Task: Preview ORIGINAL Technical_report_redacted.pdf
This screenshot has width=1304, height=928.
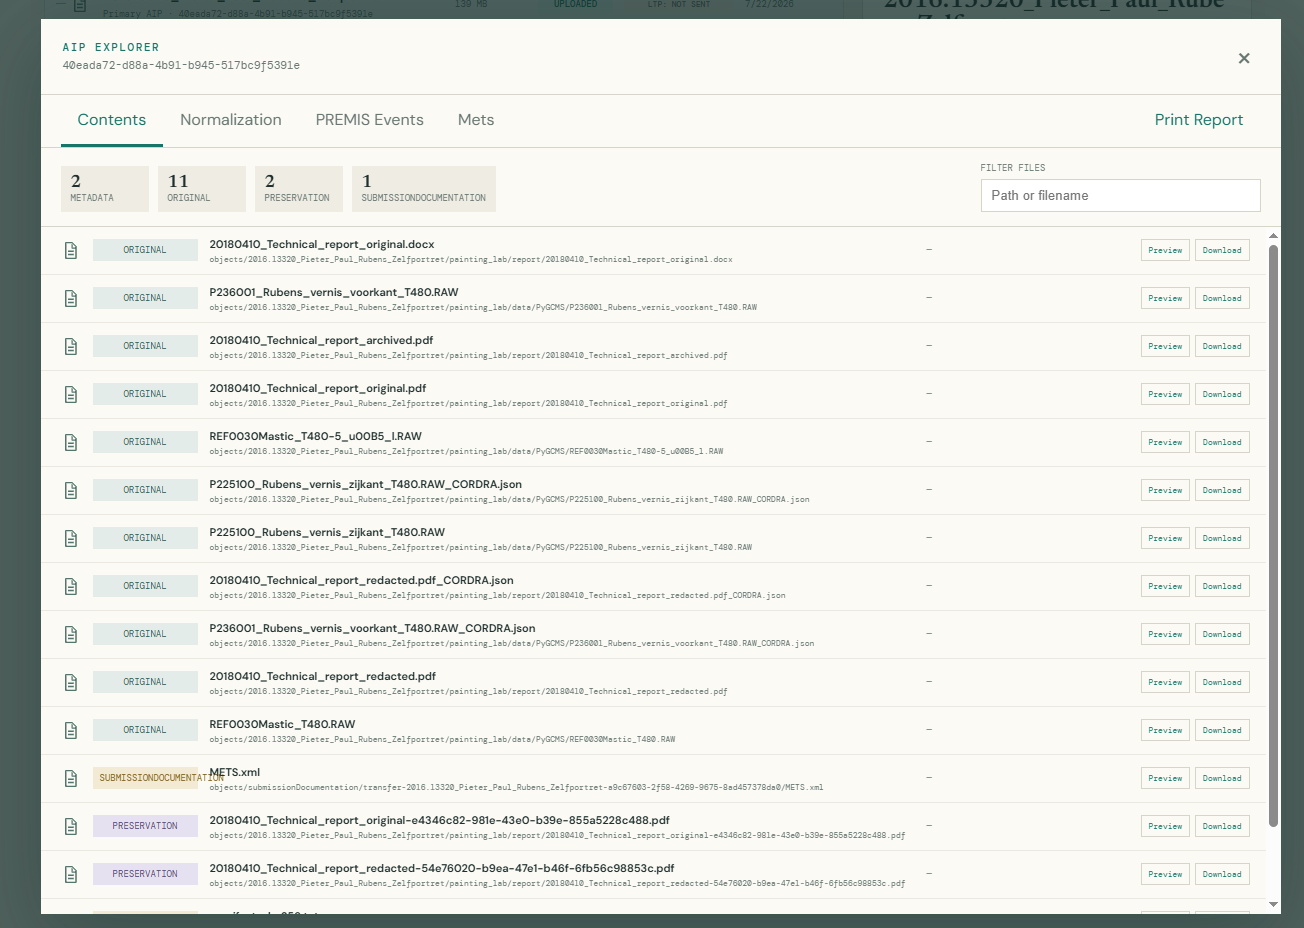Action: coord(1165,682)
